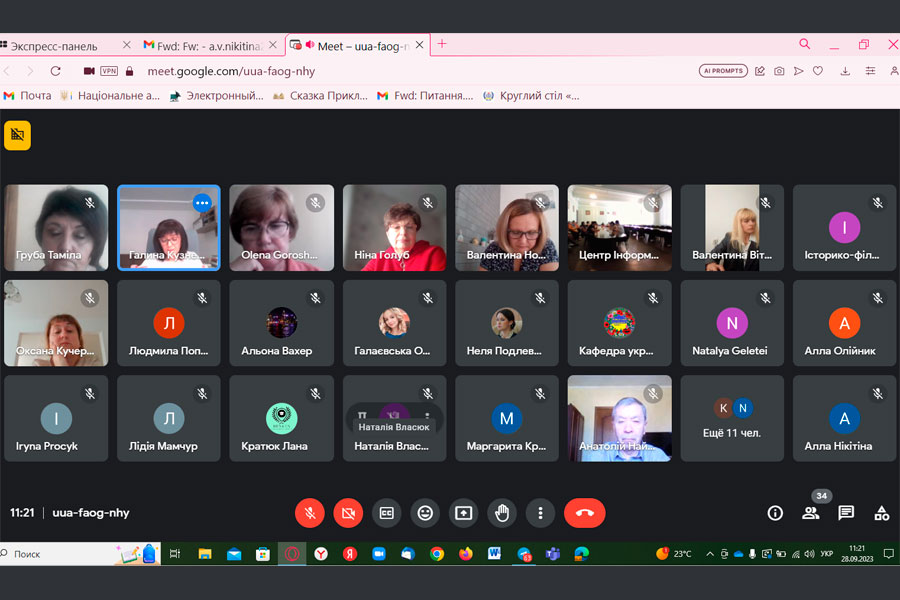Toggle the VPN badge in address bar

click(x=109, y=71)
